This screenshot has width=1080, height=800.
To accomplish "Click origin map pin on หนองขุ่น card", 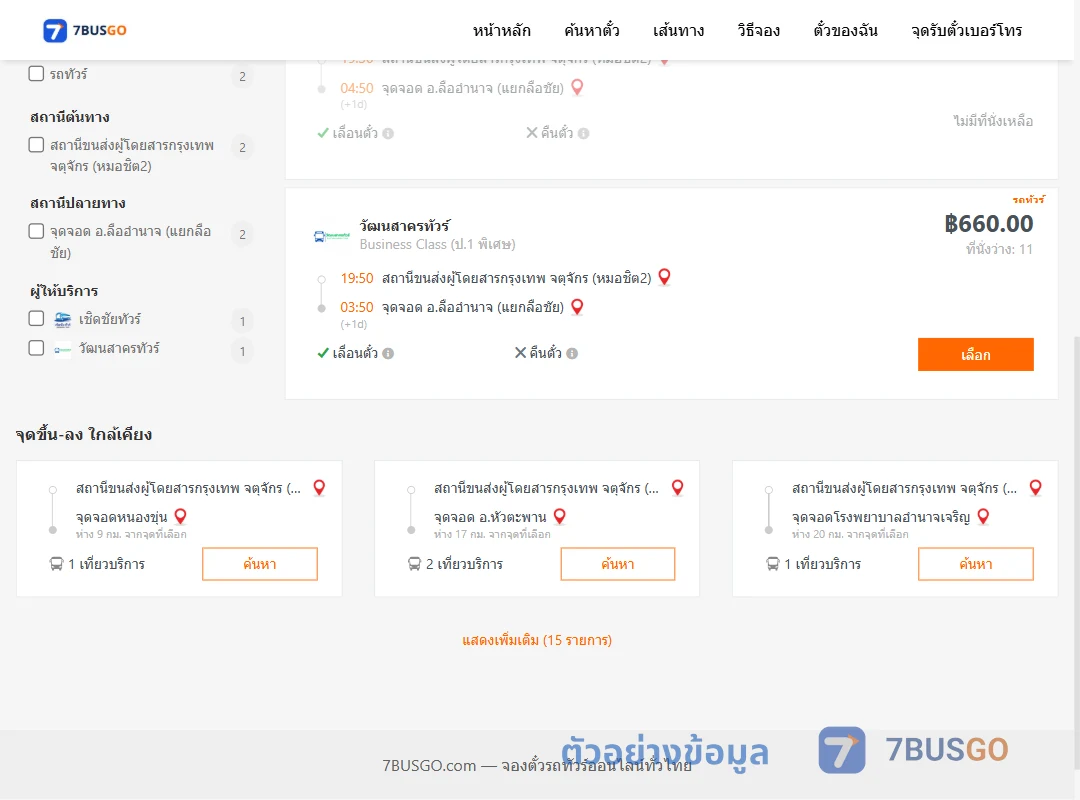I will [x=319, y=488].
